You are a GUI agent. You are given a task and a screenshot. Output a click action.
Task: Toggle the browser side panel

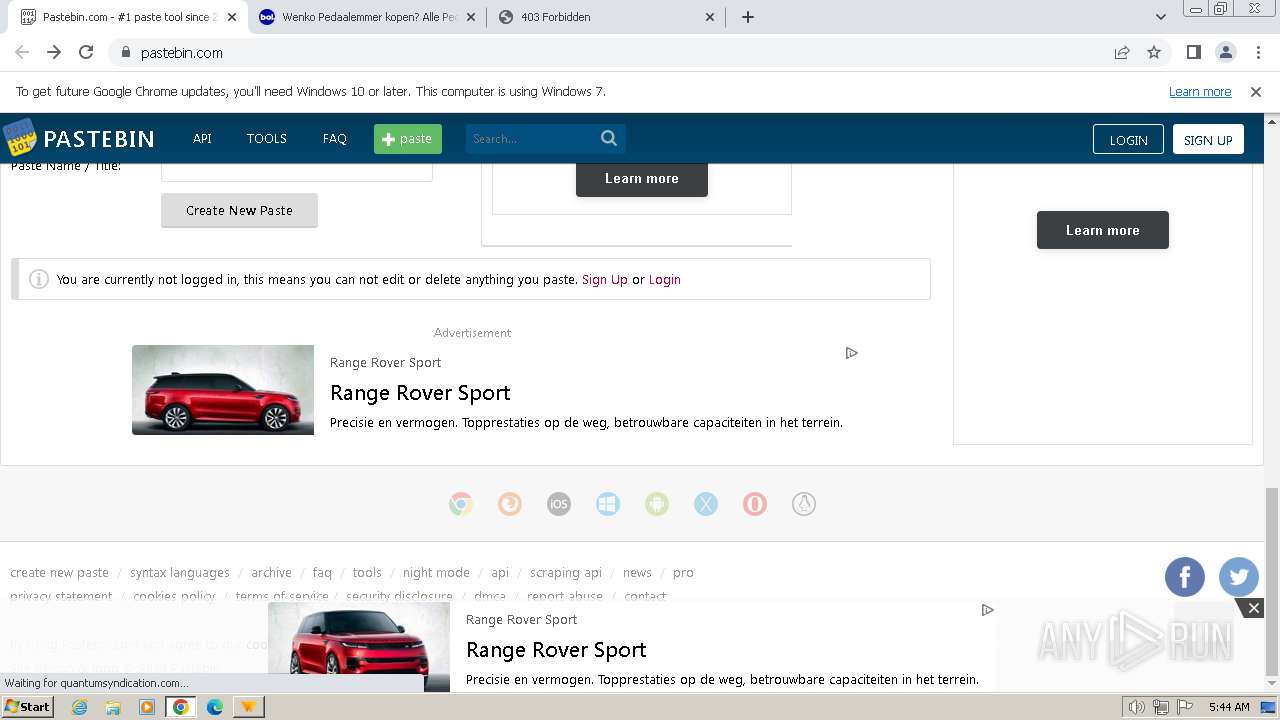(1193, 52)
